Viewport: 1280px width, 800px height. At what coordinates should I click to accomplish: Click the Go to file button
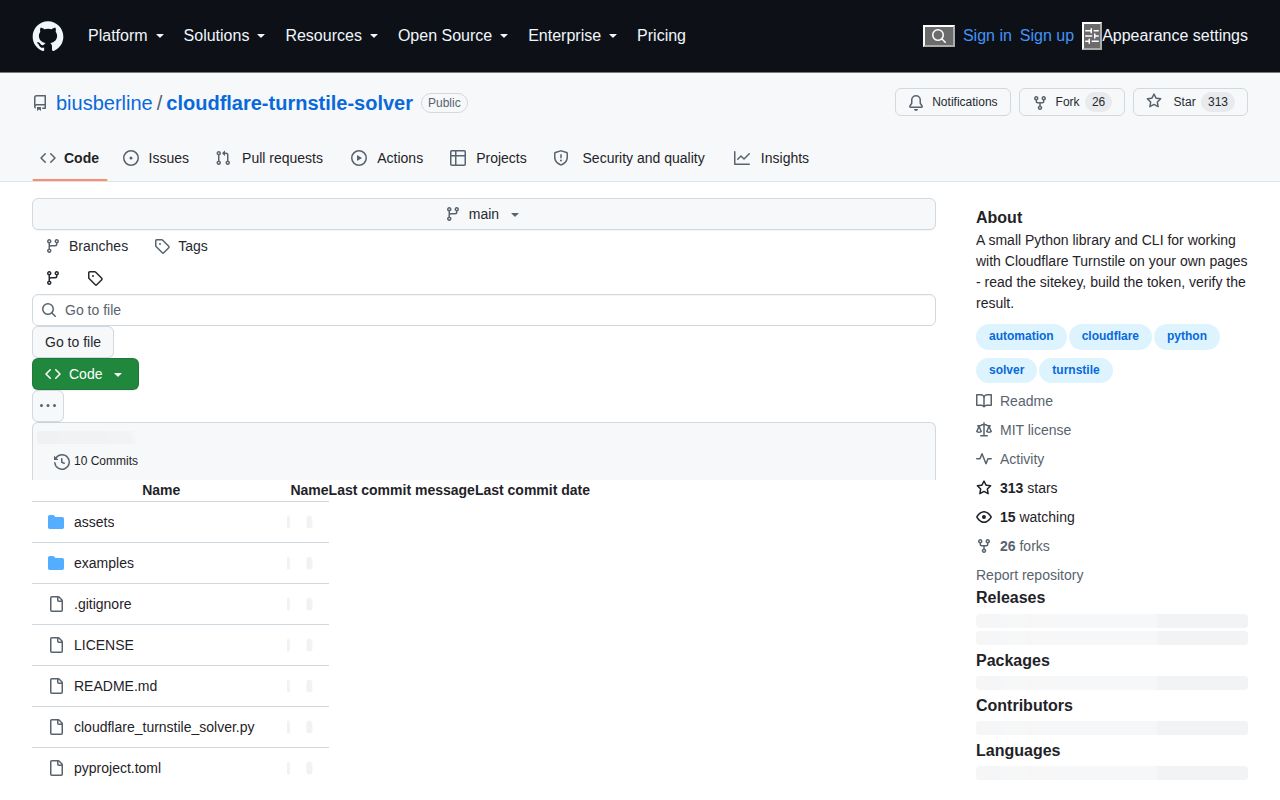pyautogui.click(x=73, y=342)
